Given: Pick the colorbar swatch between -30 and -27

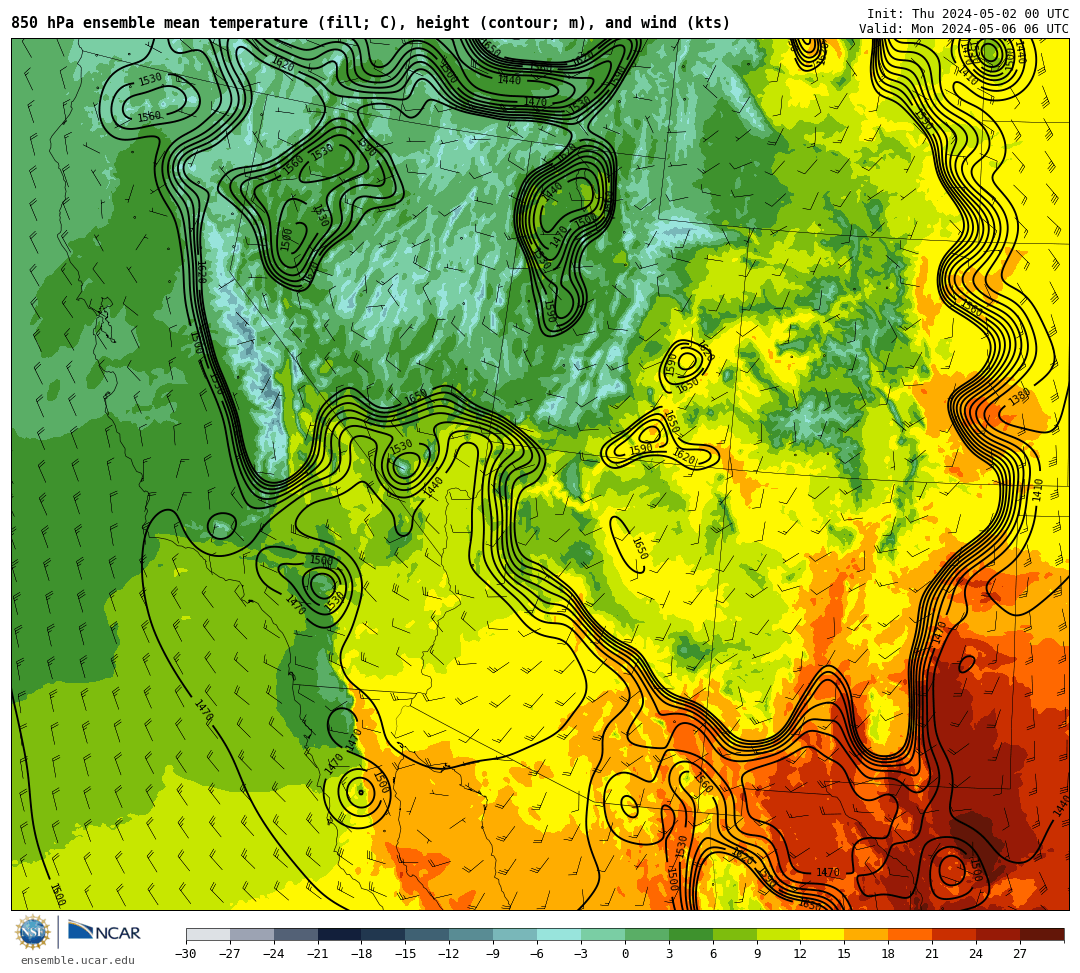Looking at the screenshot, I should coord(208,934).
